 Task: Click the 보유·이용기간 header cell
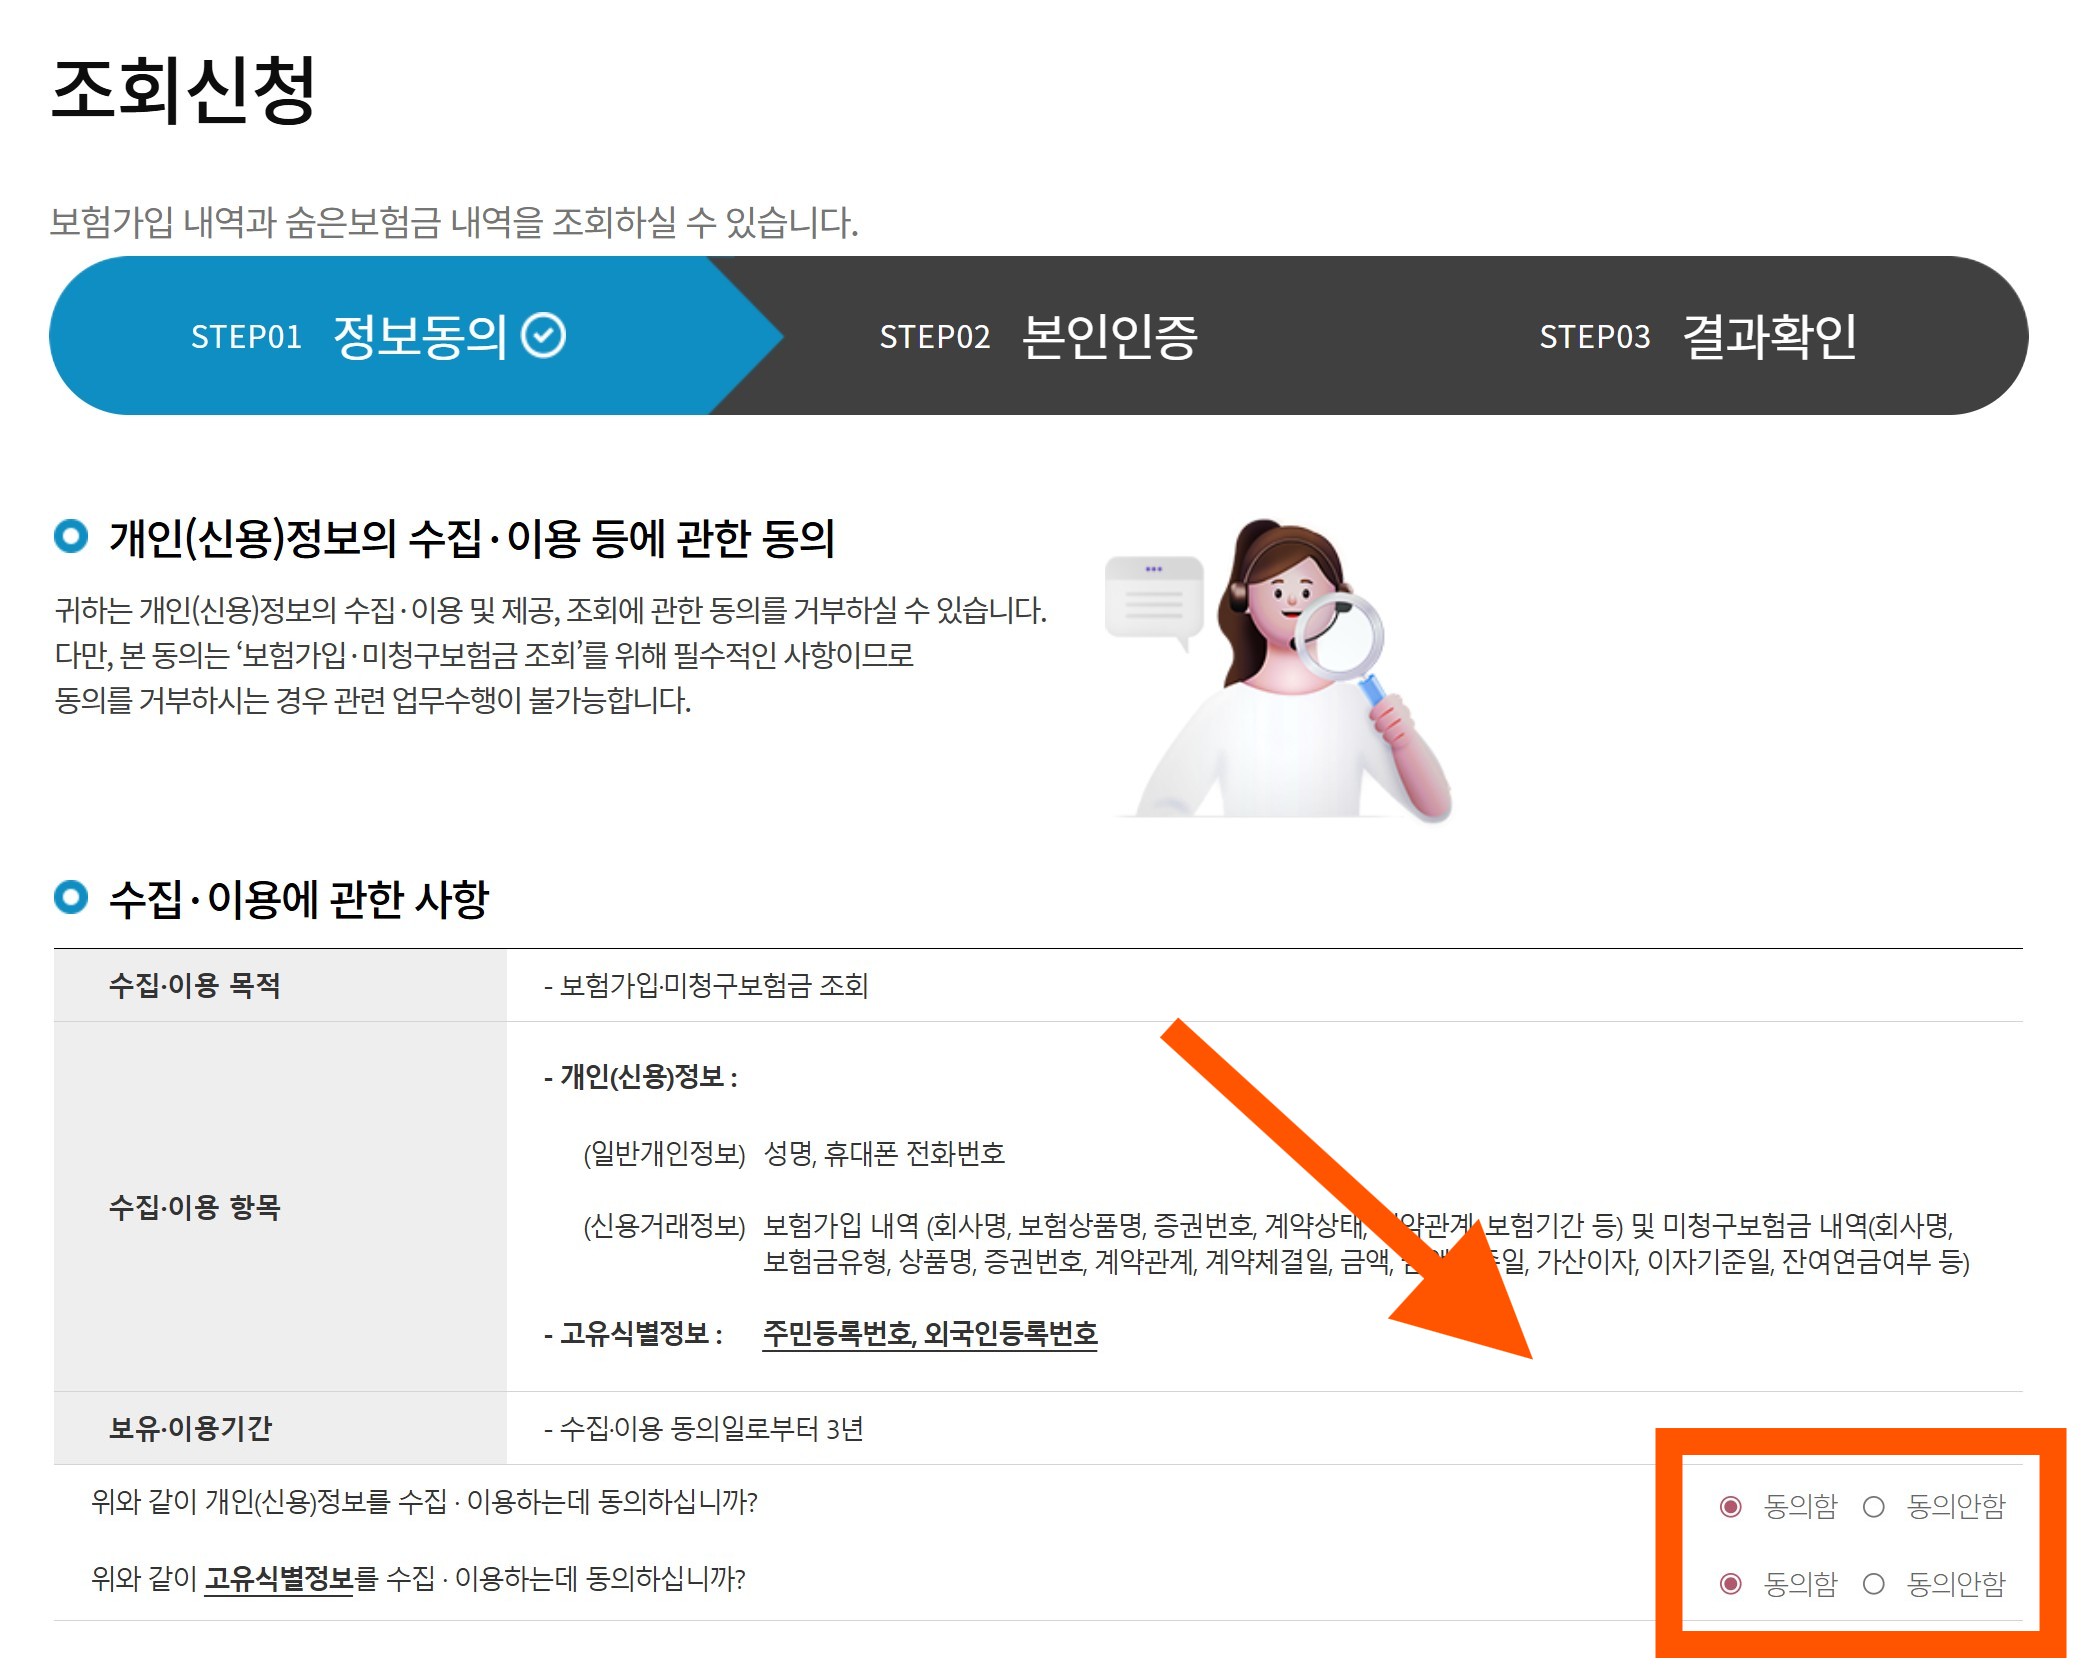click(190, 1428)
